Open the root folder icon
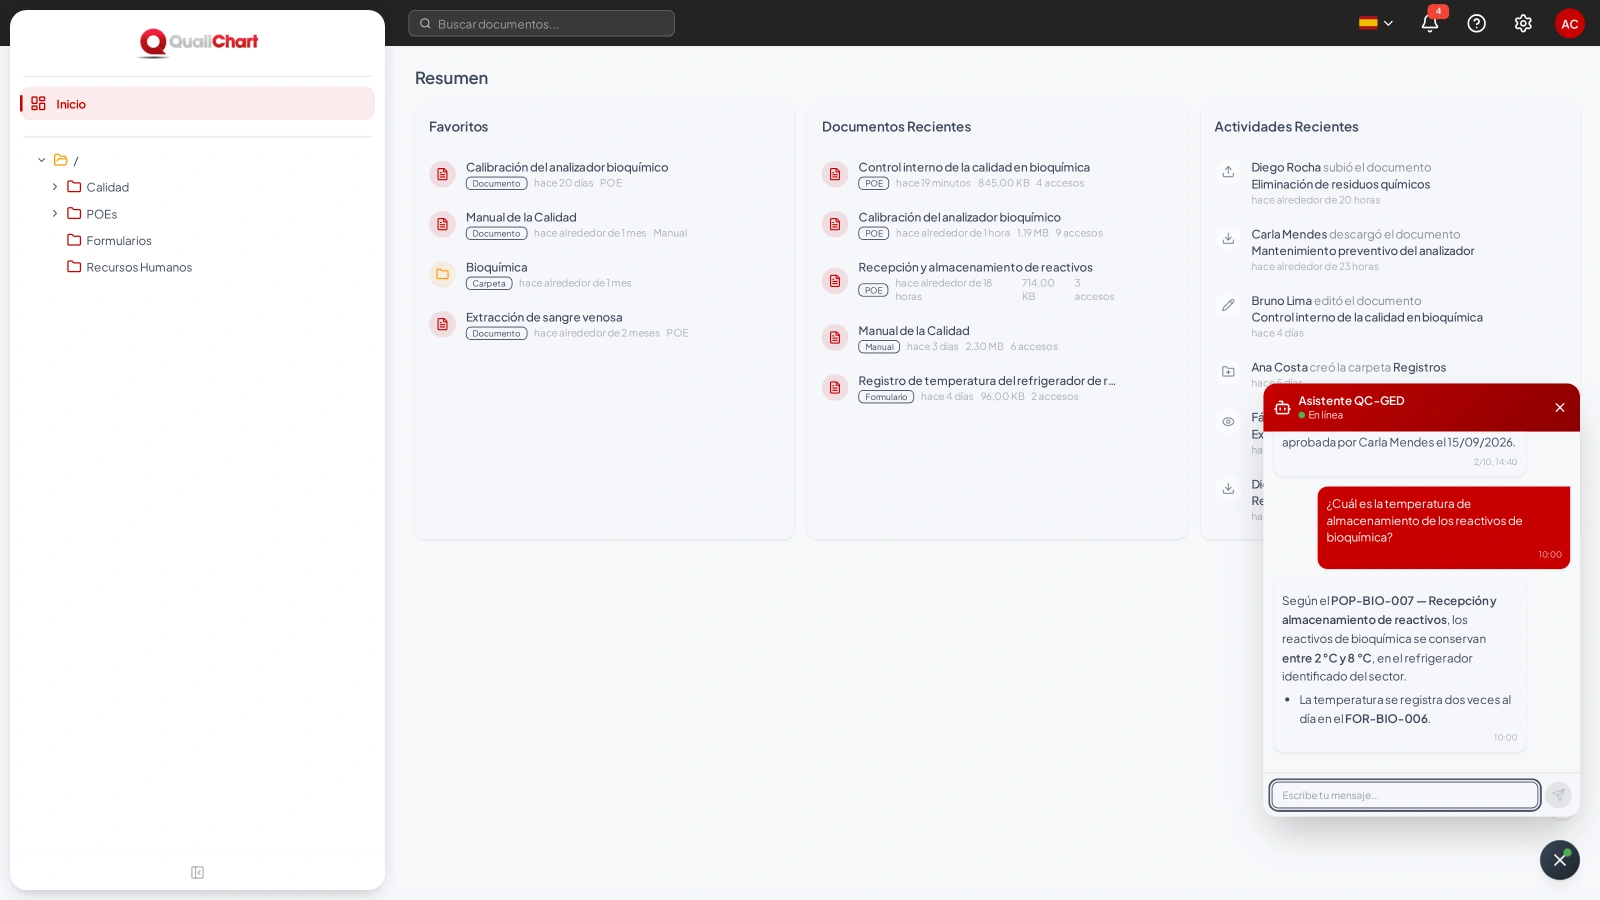Image resolution: width=1600 pixels, height=900 pixels. (61, 160)
